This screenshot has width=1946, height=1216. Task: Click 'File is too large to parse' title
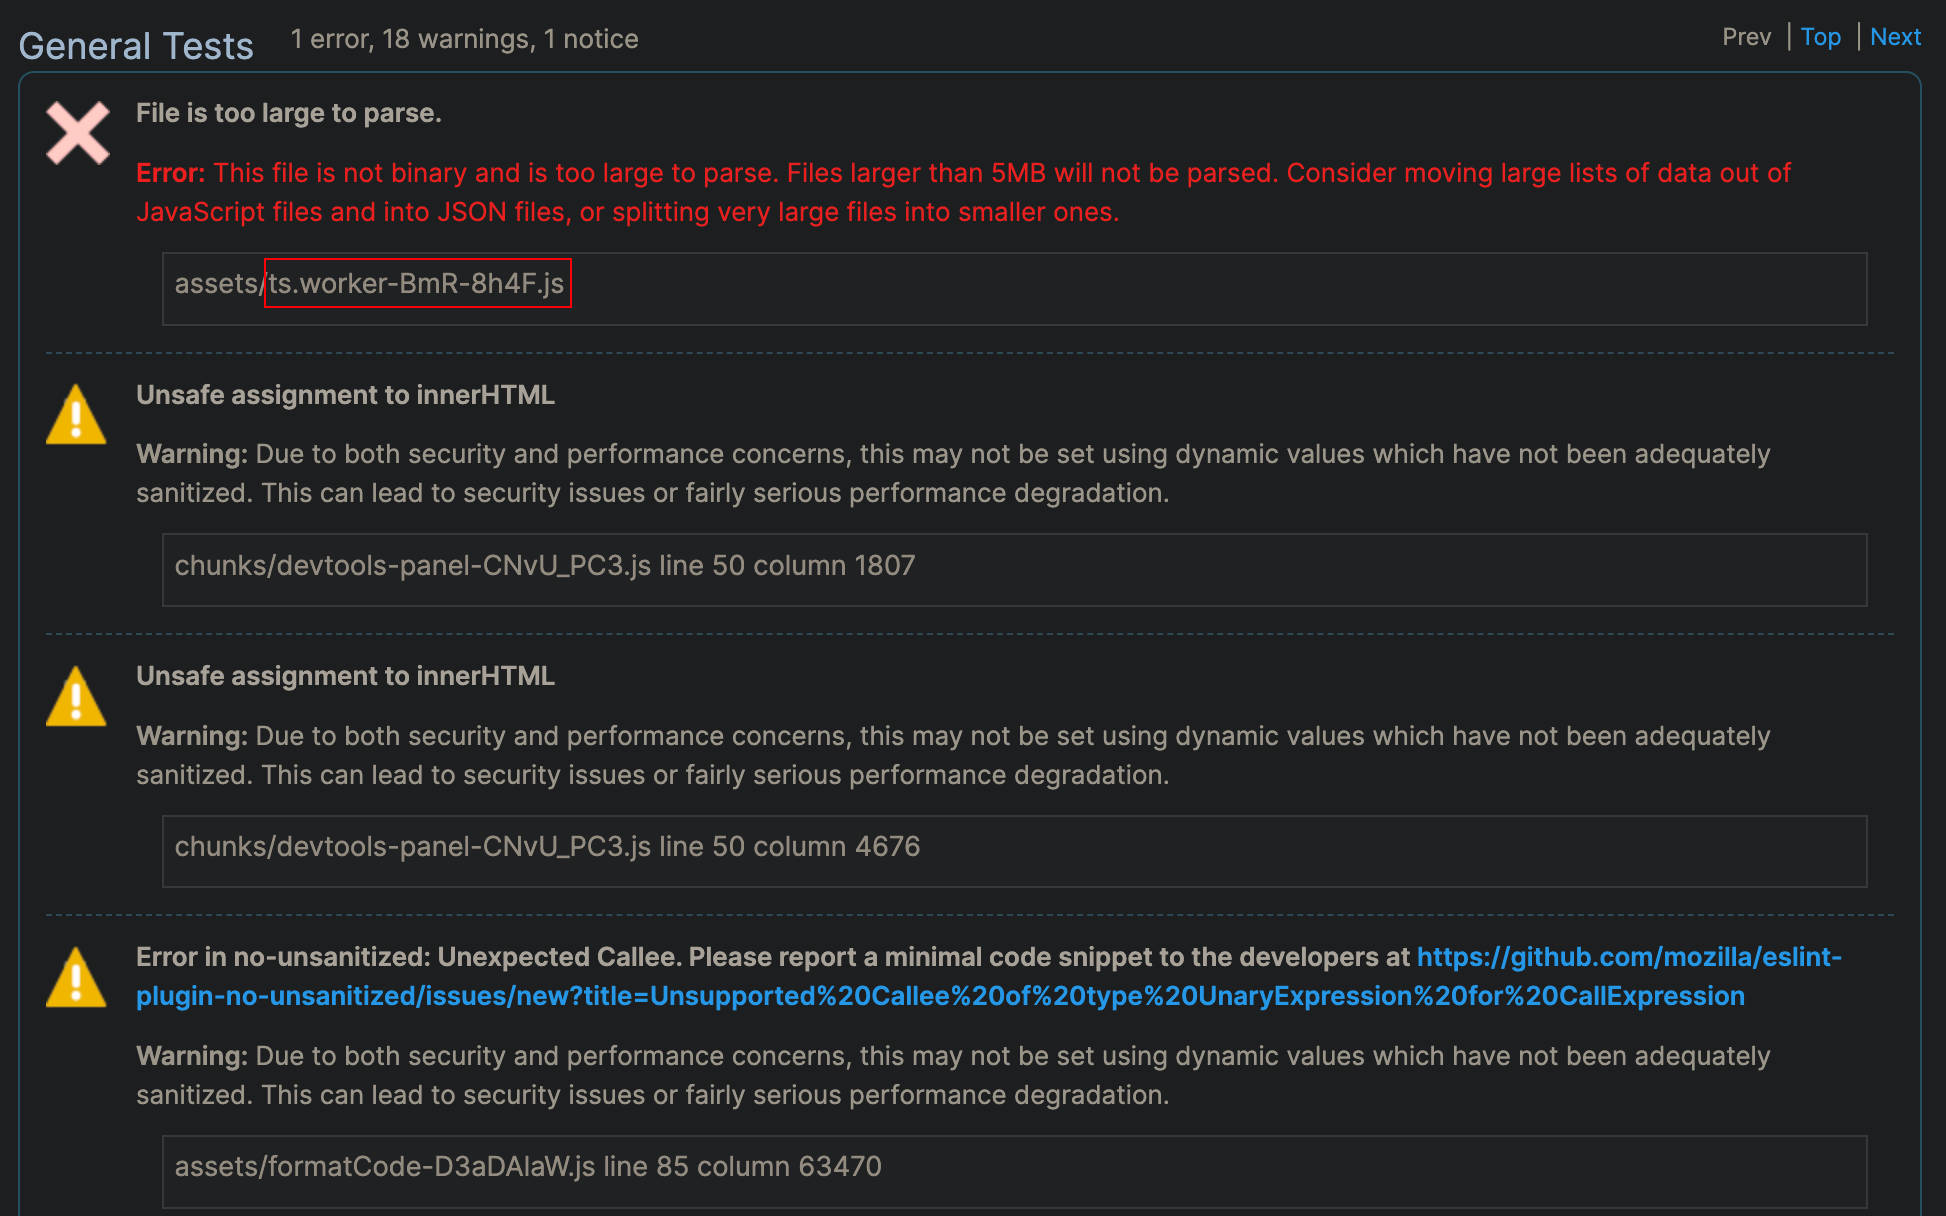pyautogui.click(x=288, y=113)
